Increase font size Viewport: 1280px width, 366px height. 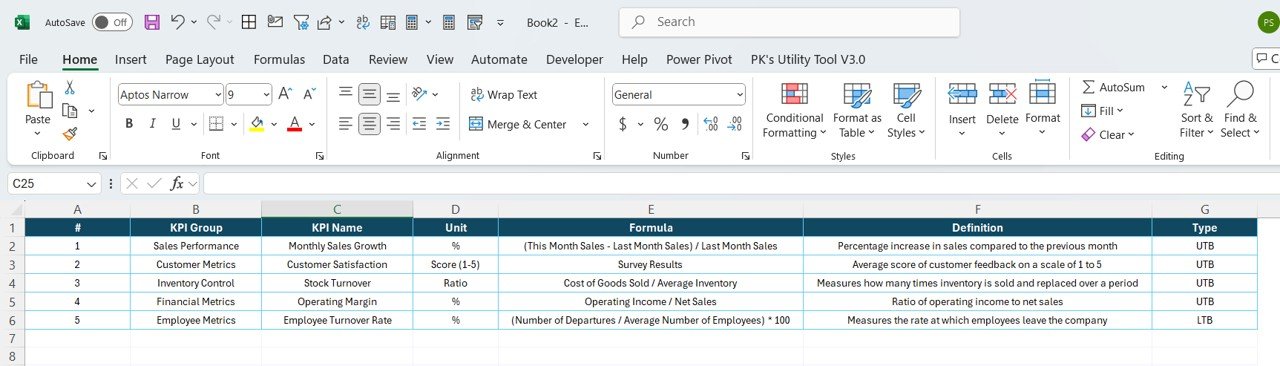(285, 94)
